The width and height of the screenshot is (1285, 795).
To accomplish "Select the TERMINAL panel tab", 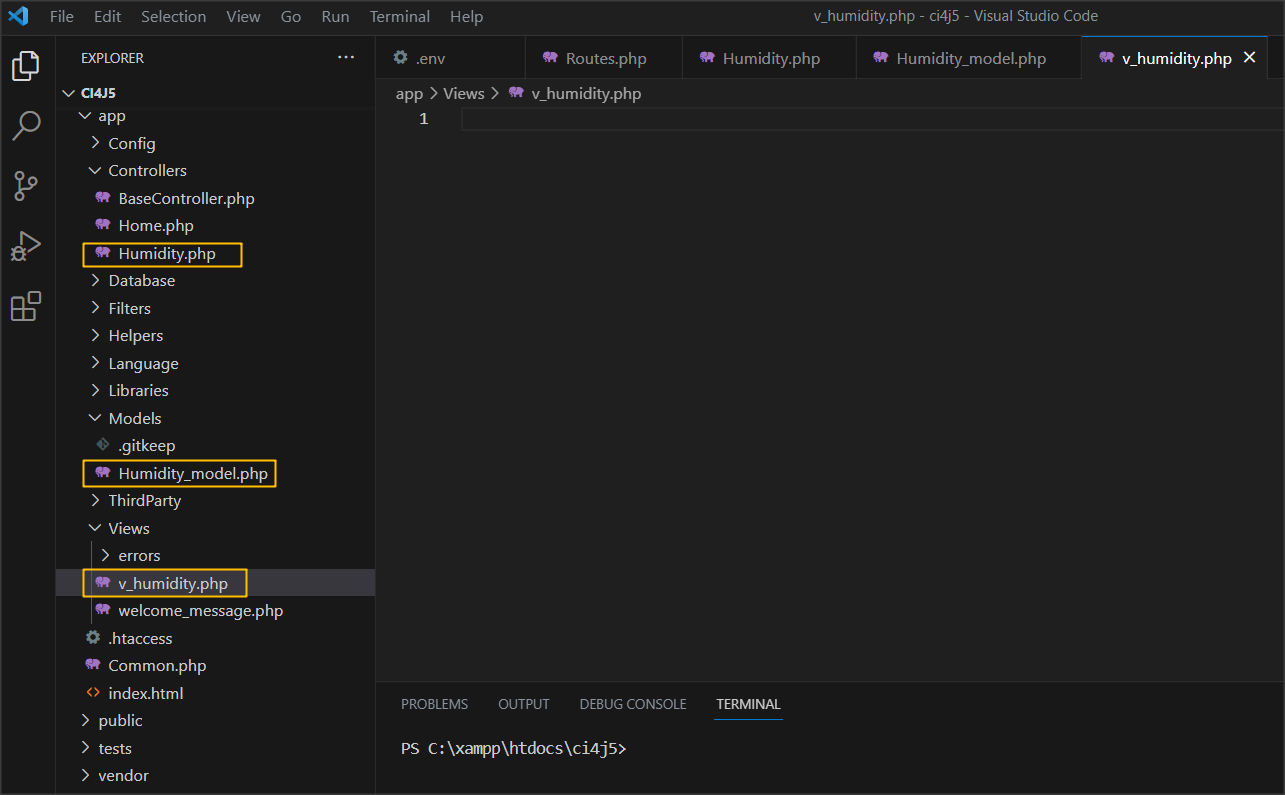I will tap(748, 704).
